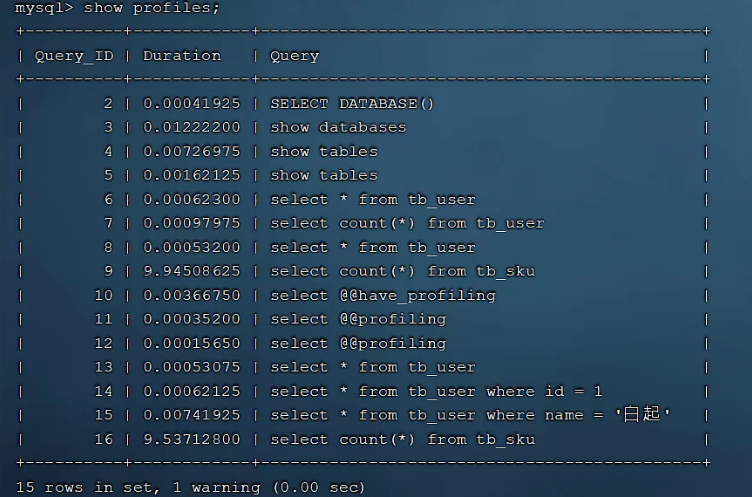The width and height of the screenshot is (752, 497).
Task: Click Query_ID value 10
Action: tap(104, 296)
